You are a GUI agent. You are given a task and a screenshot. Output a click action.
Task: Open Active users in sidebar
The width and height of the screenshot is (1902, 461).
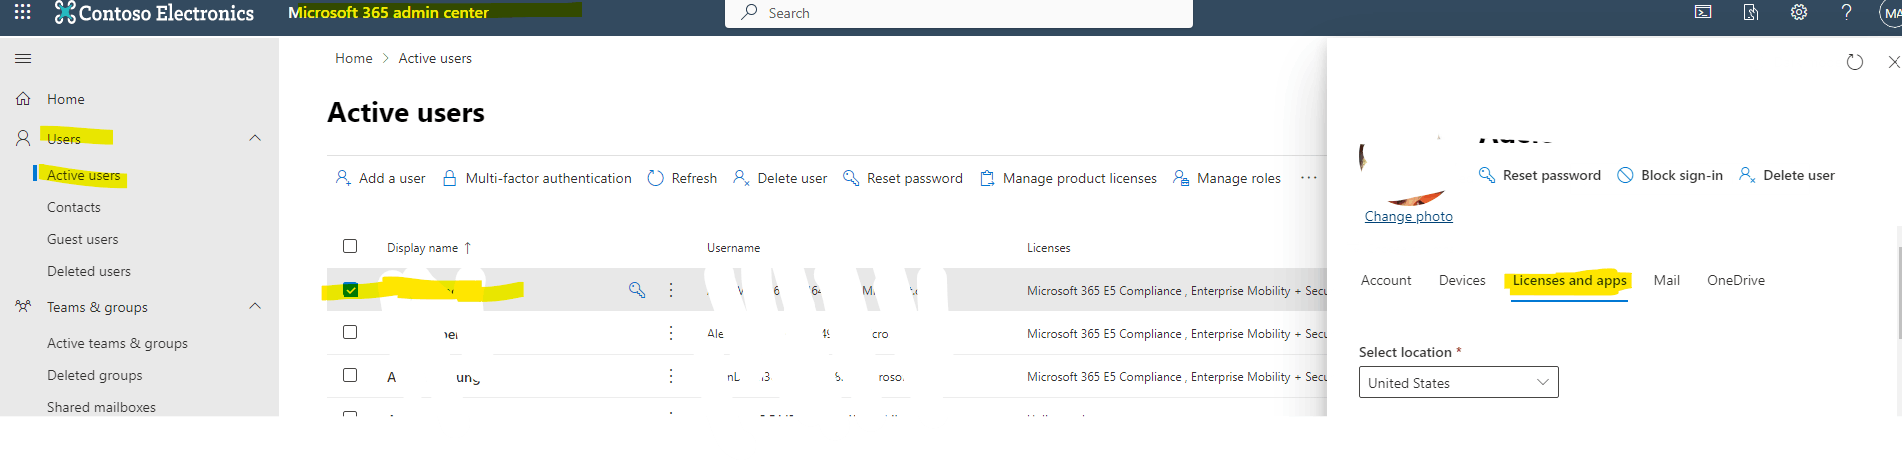84,175
